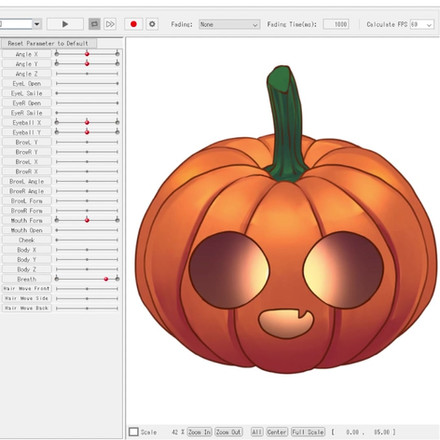The height and width of the screenshot is (440, 440).
Task: Click the pumpkin's green stem
Action: (x=287, y=123)
